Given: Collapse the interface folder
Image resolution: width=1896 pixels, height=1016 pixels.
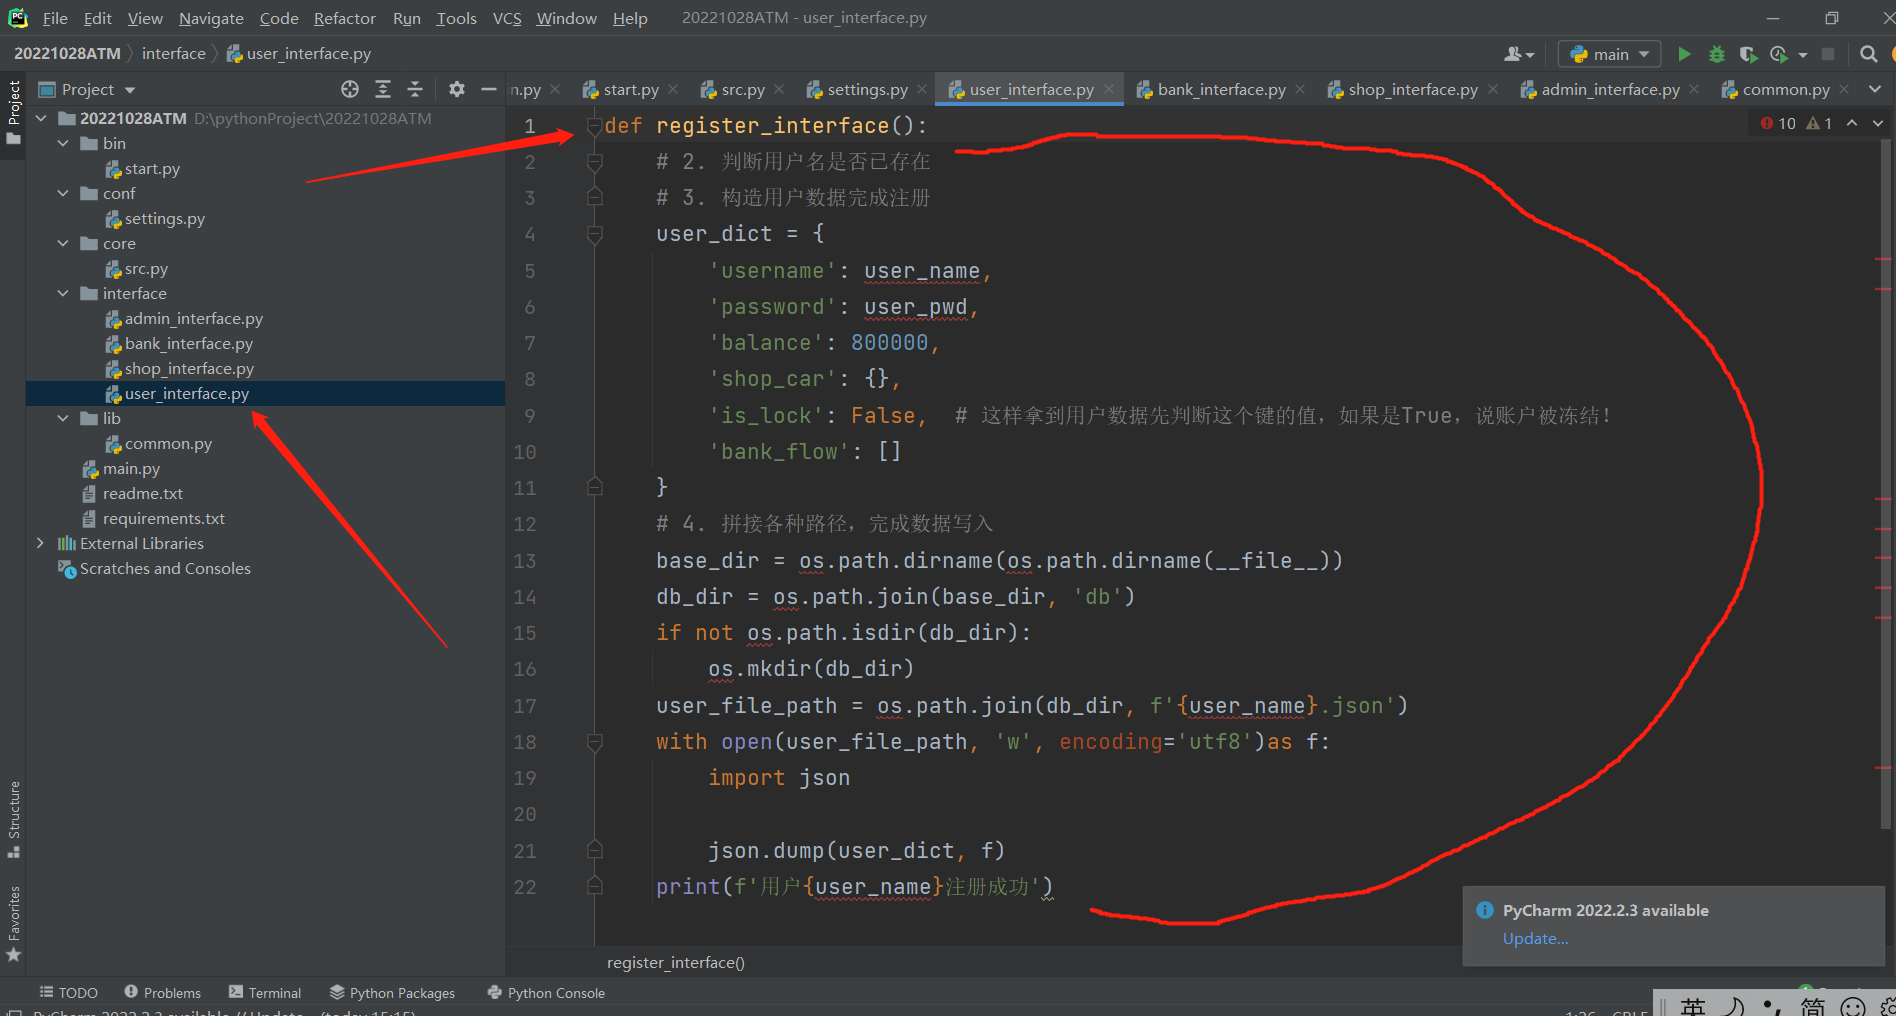Looking at the screenshot, I should click(63, 293).
